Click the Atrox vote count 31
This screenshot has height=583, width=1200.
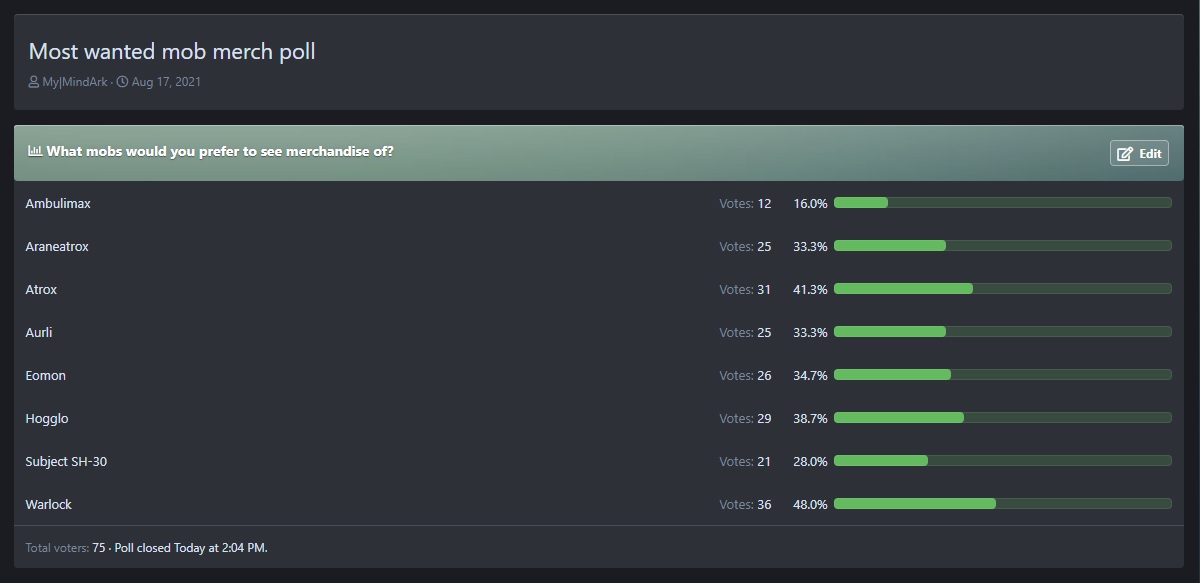pyautogui.click(x=764, y=290)
